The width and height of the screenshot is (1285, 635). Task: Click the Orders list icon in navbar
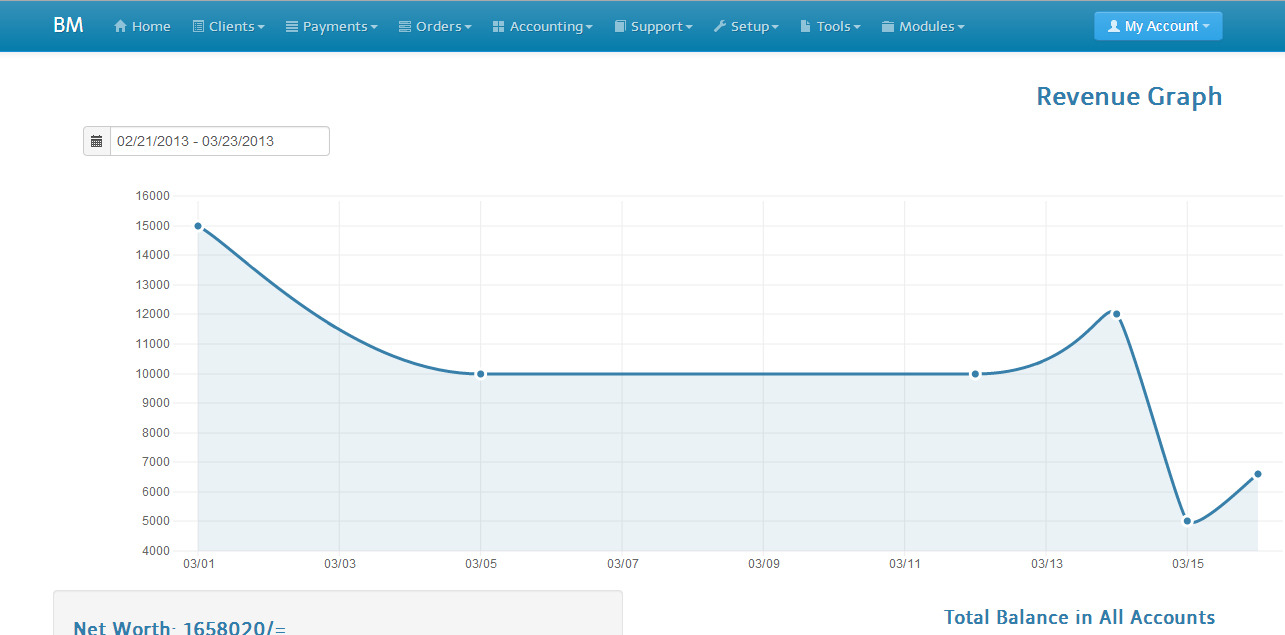coord(405,27)
